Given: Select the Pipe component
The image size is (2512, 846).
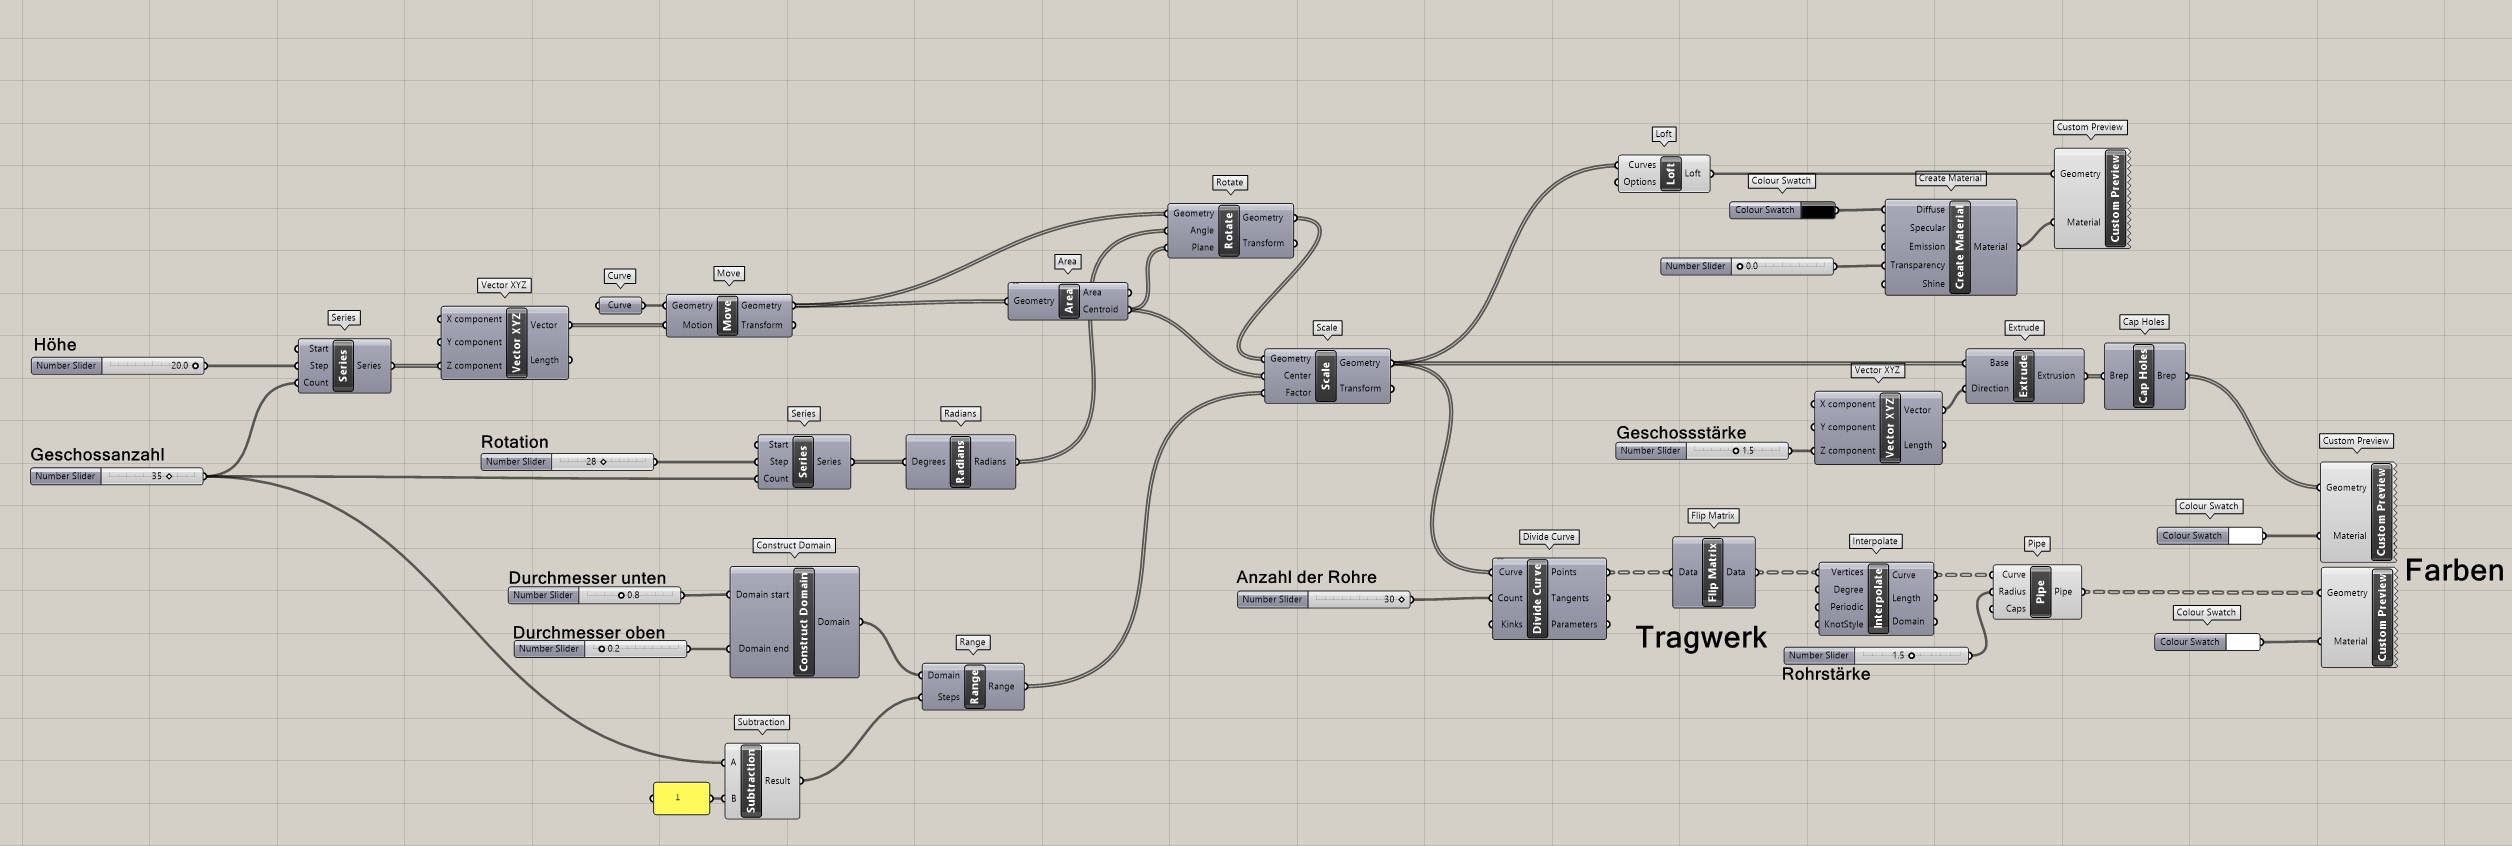Looking at the screenshot, I should click(x=2041, y=592).
